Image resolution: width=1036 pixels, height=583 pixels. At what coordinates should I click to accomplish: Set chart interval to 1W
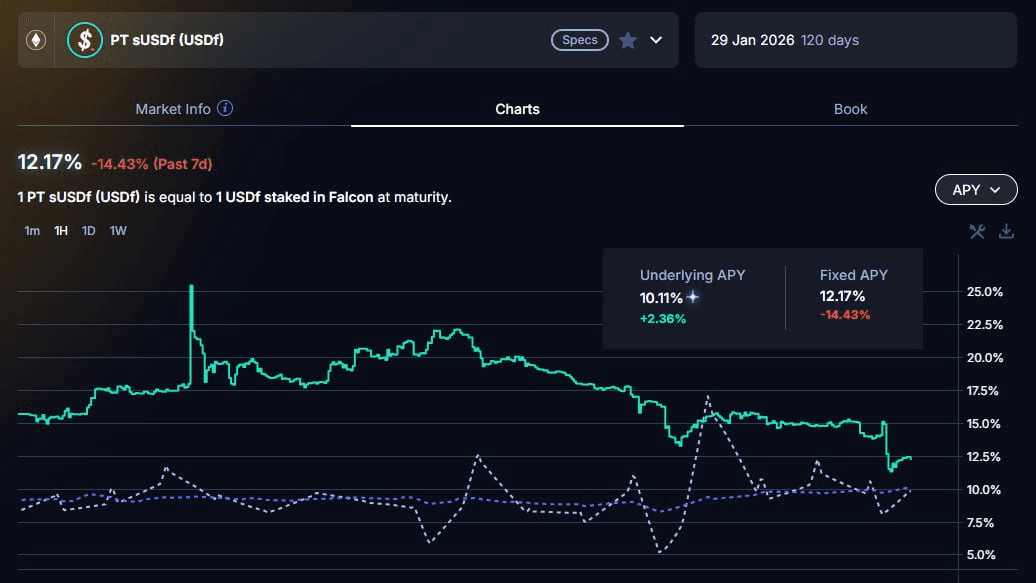point(118,231)
